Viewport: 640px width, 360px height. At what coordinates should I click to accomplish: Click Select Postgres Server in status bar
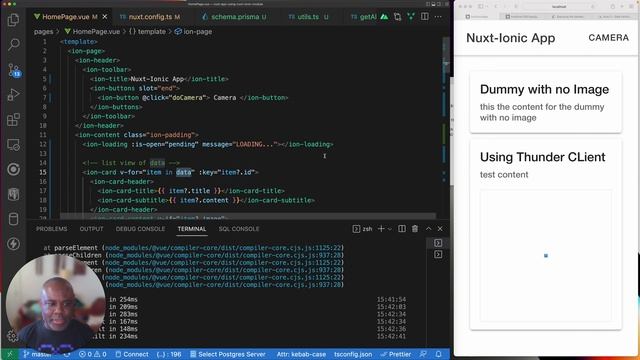click(228, 354)
